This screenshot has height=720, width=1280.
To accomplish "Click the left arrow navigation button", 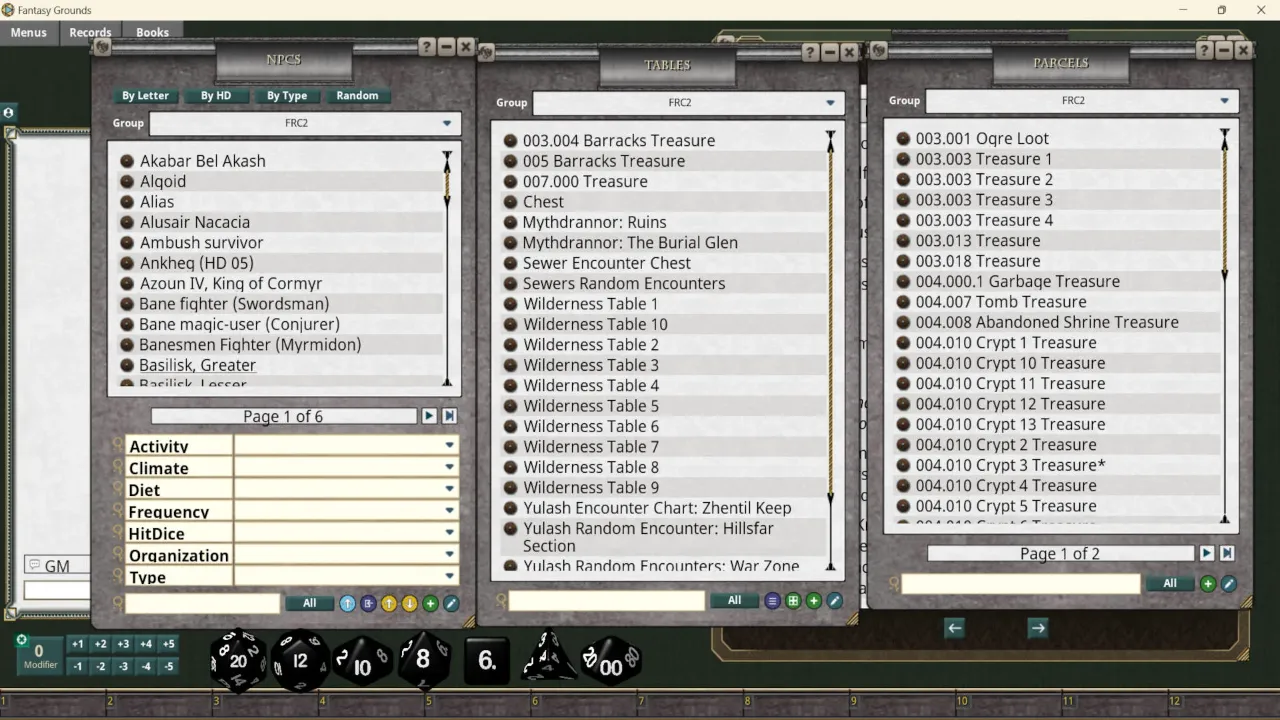I will pyautogui.click(x=954, y=628).
